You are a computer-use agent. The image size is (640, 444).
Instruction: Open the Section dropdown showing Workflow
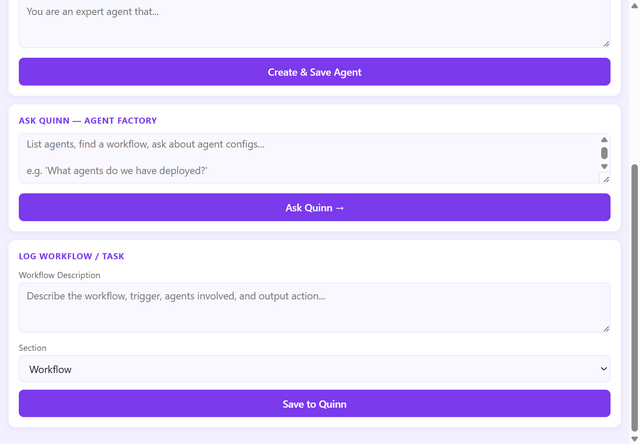coord(314,369)
